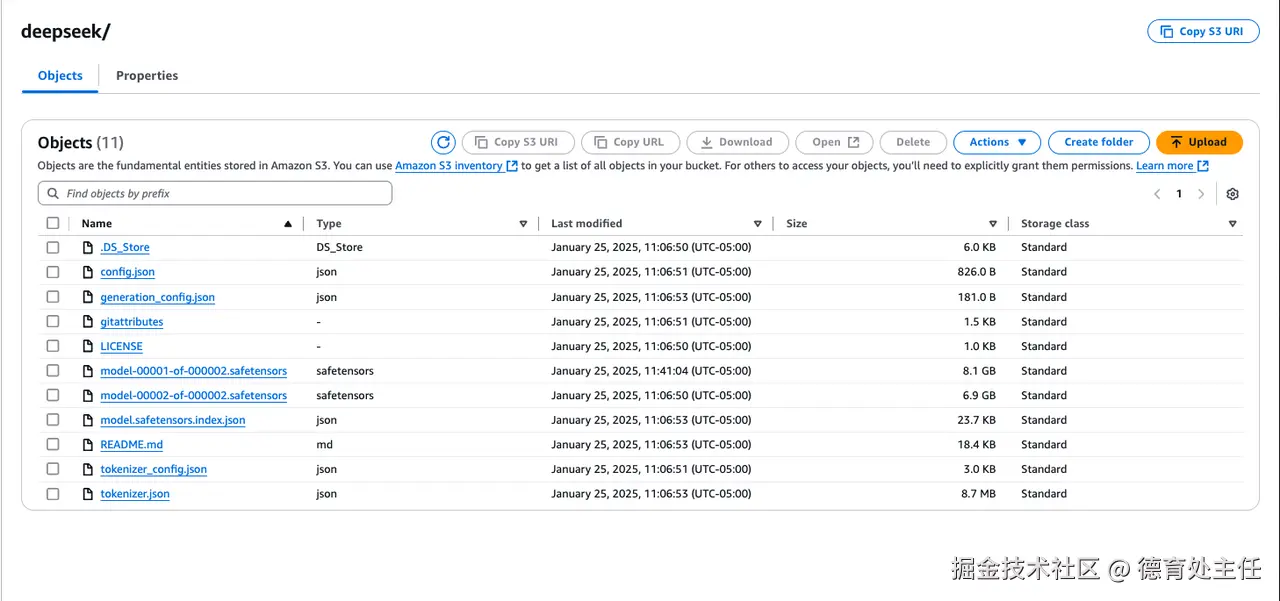
Task: Click Copy S3 URI button at top right
Action: click(1203, 31)
